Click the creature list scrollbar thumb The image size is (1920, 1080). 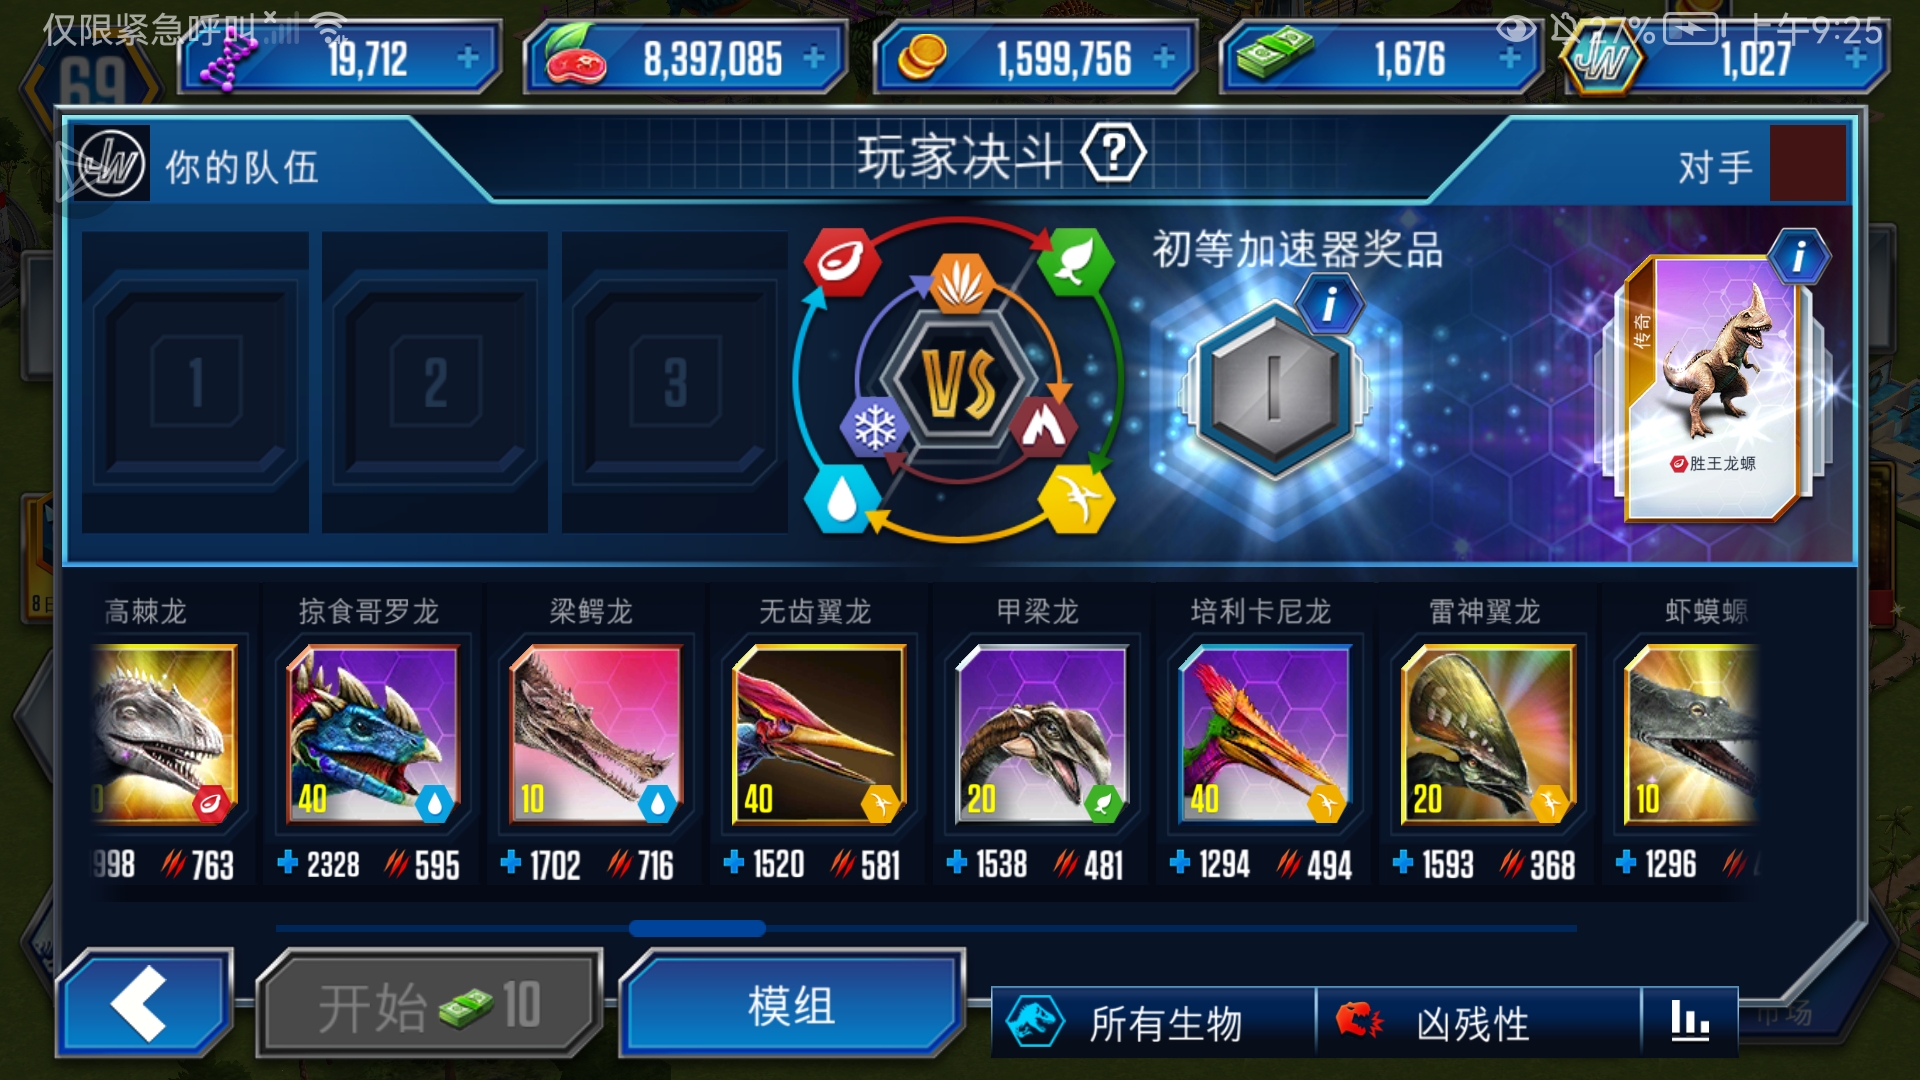697,928
